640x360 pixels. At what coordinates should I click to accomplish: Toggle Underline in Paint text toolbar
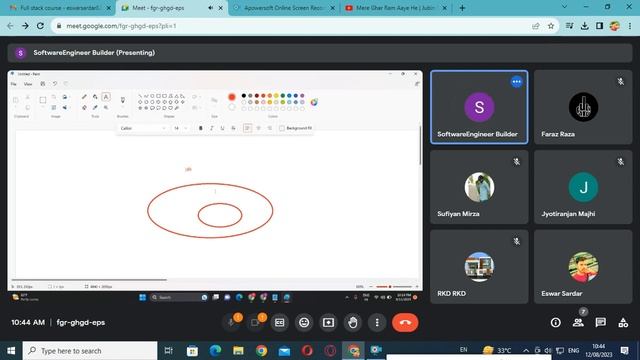[222, 128]
